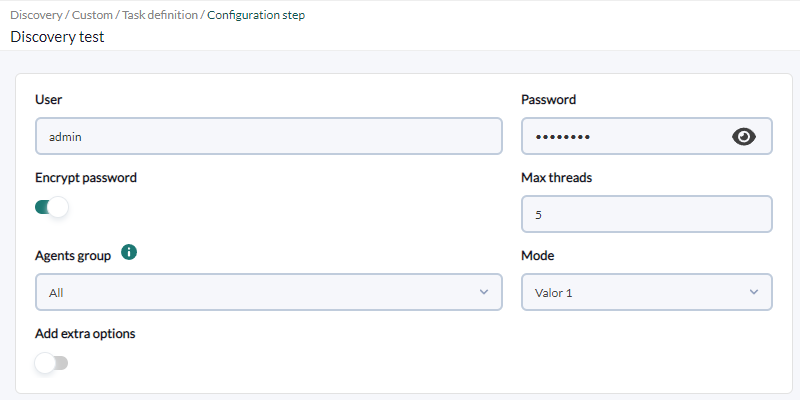Open Task definition breadcrumb link
The width and height of the screenshot is (800, 400).
point(160,15)
